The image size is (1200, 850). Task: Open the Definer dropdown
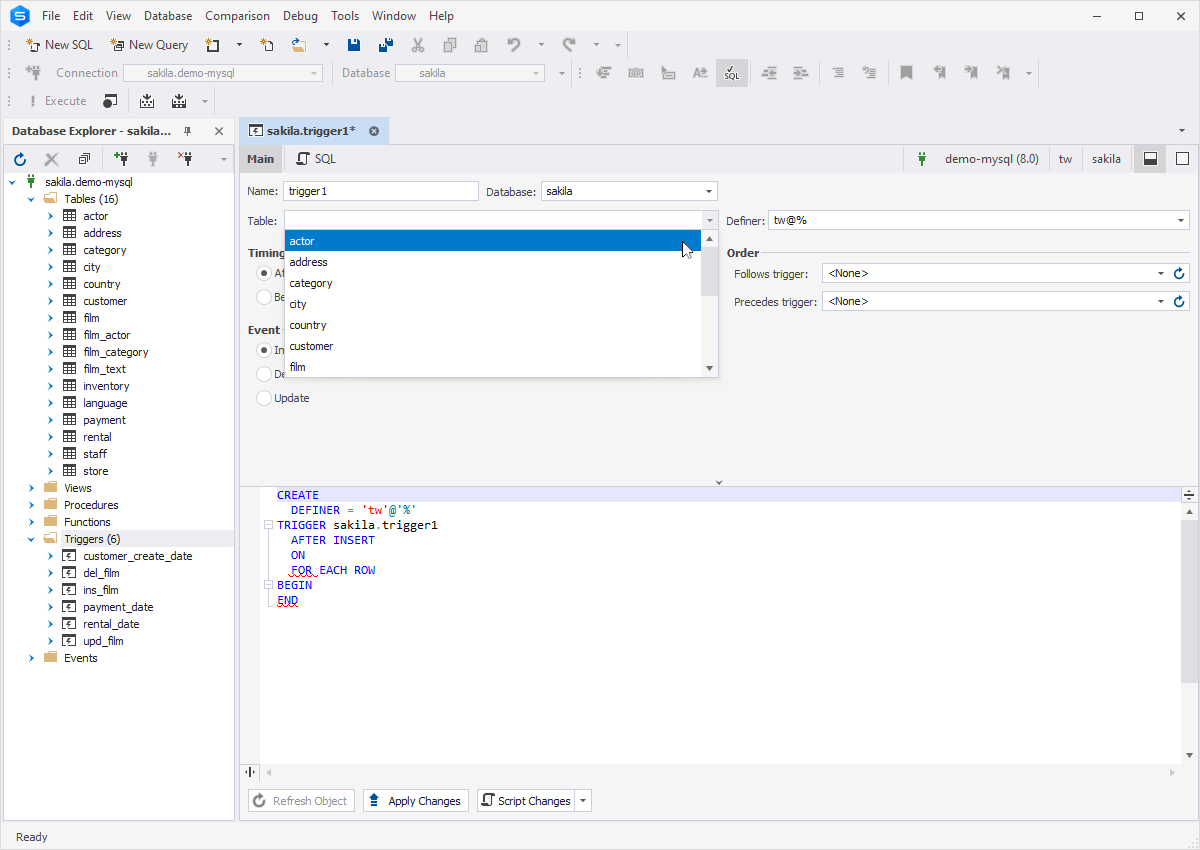point(1181,220)
